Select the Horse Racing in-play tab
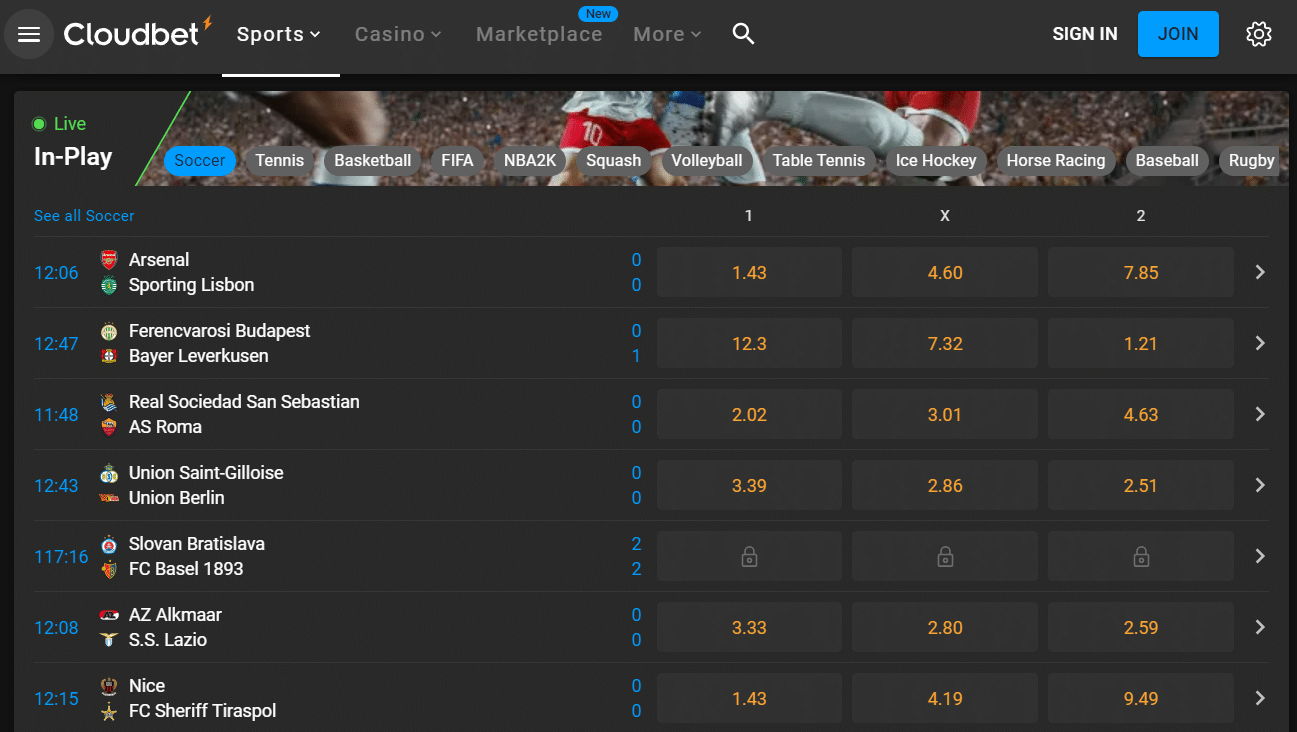 pyautogui.click(x=1056, y=160)
